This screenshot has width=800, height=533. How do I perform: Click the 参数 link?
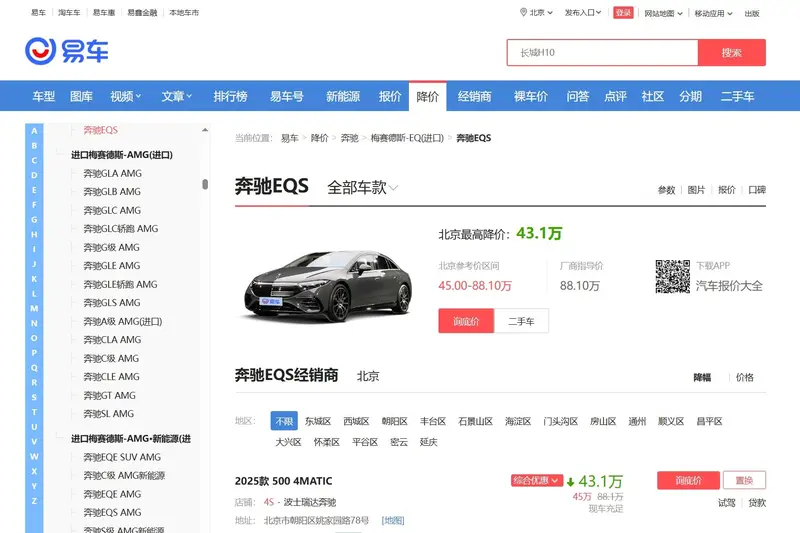coord(666,190)
